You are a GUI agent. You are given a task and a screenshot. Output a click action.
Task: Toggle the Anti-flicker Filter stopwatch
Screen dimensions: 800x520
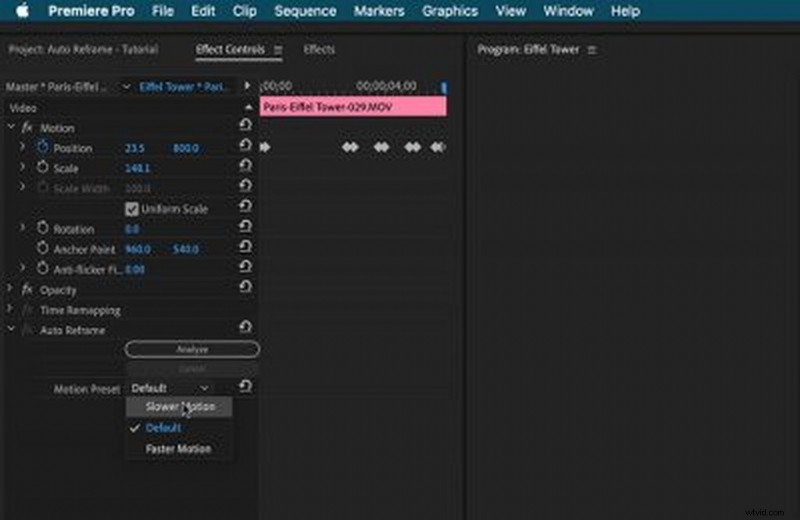coord(42,268)
